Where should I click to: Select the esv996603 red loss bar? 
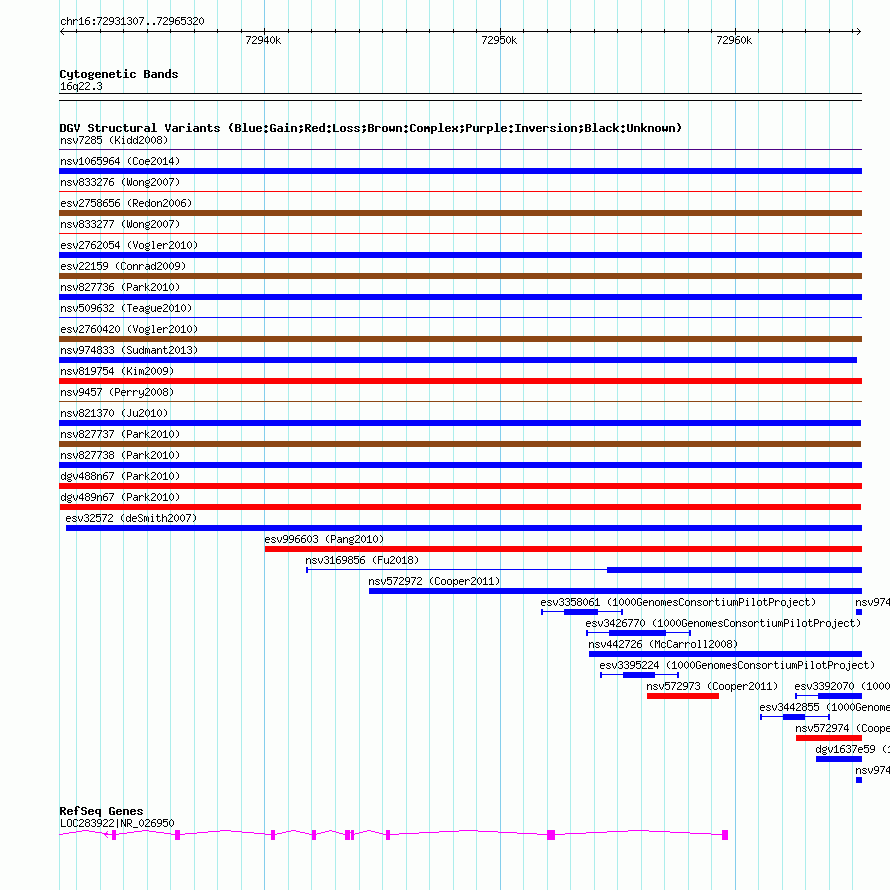563,549
